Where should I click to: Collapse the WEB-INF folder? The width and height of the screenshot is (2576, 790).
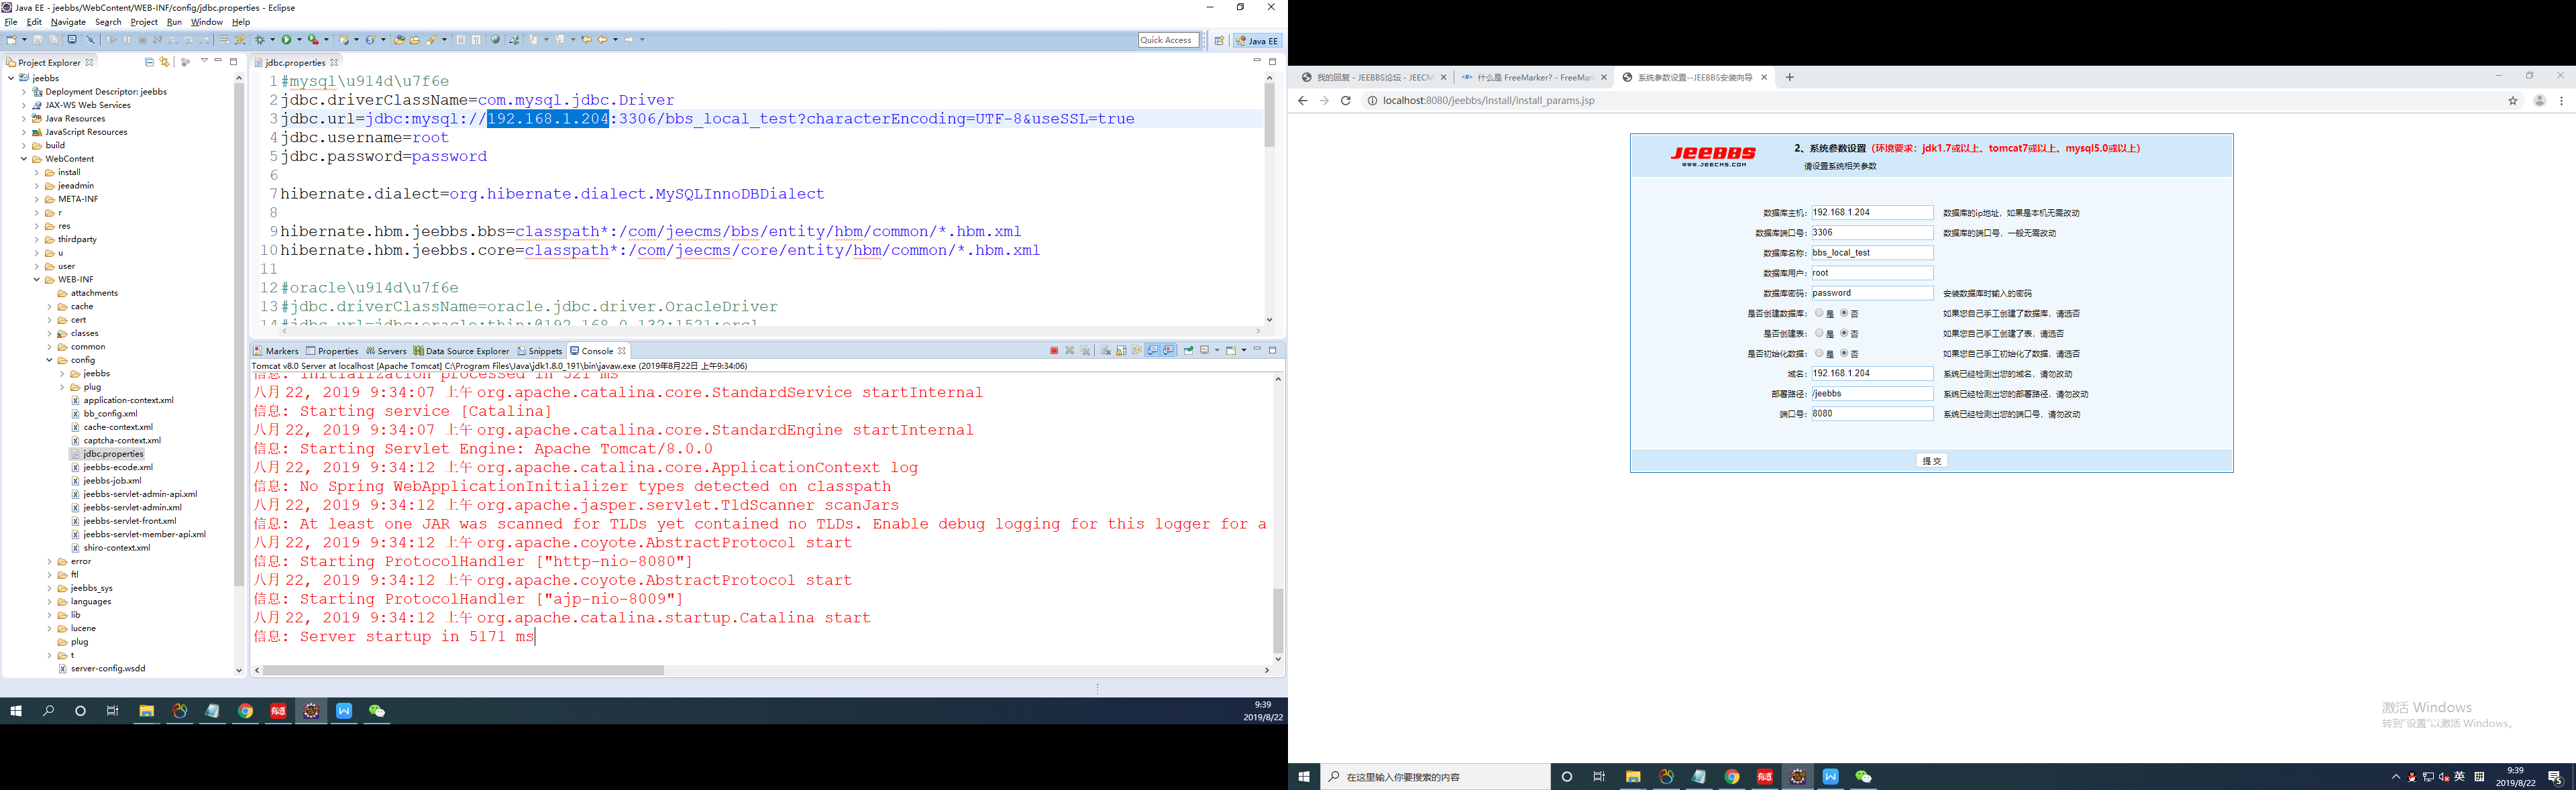(x=37, y=280)
